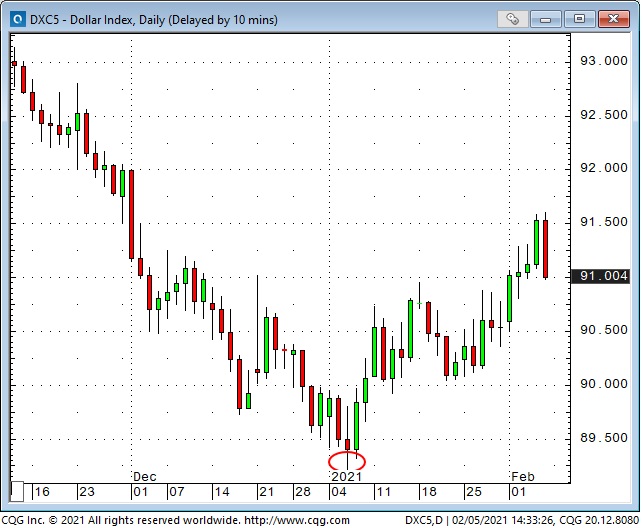Click the Feb month label on time axis

coord(523,477)
